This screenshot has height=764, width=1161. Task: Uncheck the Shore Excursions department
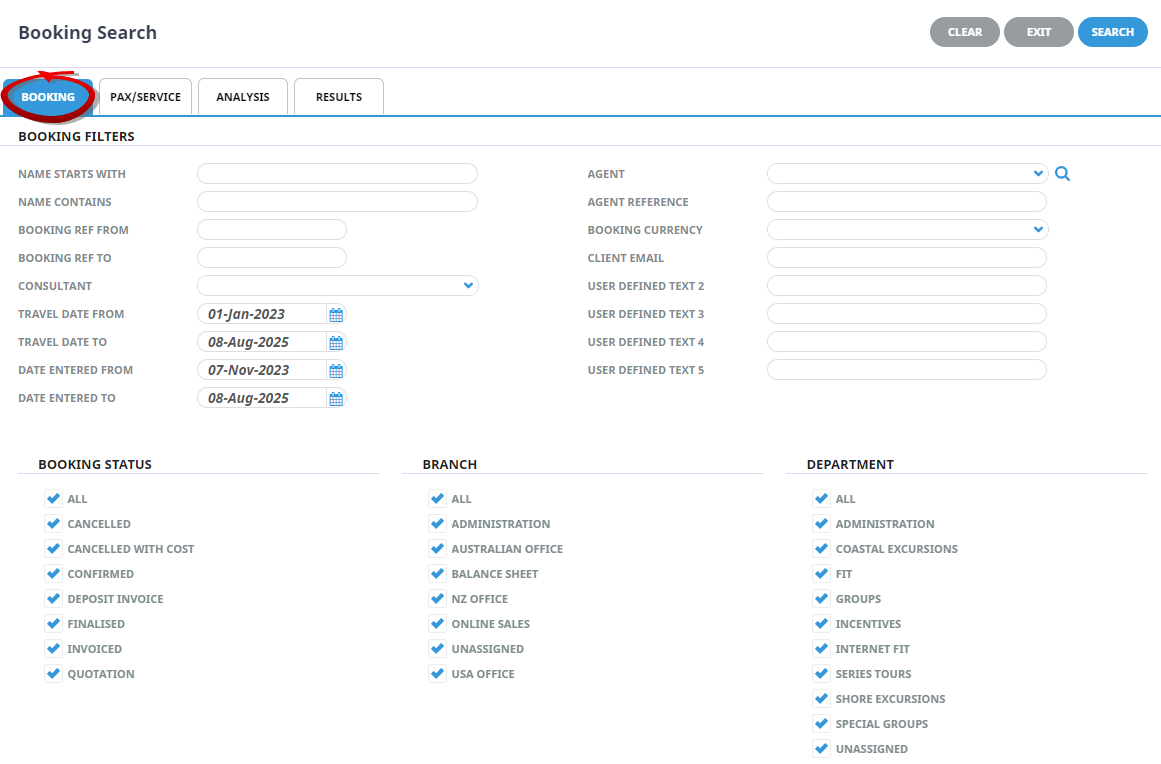tap(822, 699)
